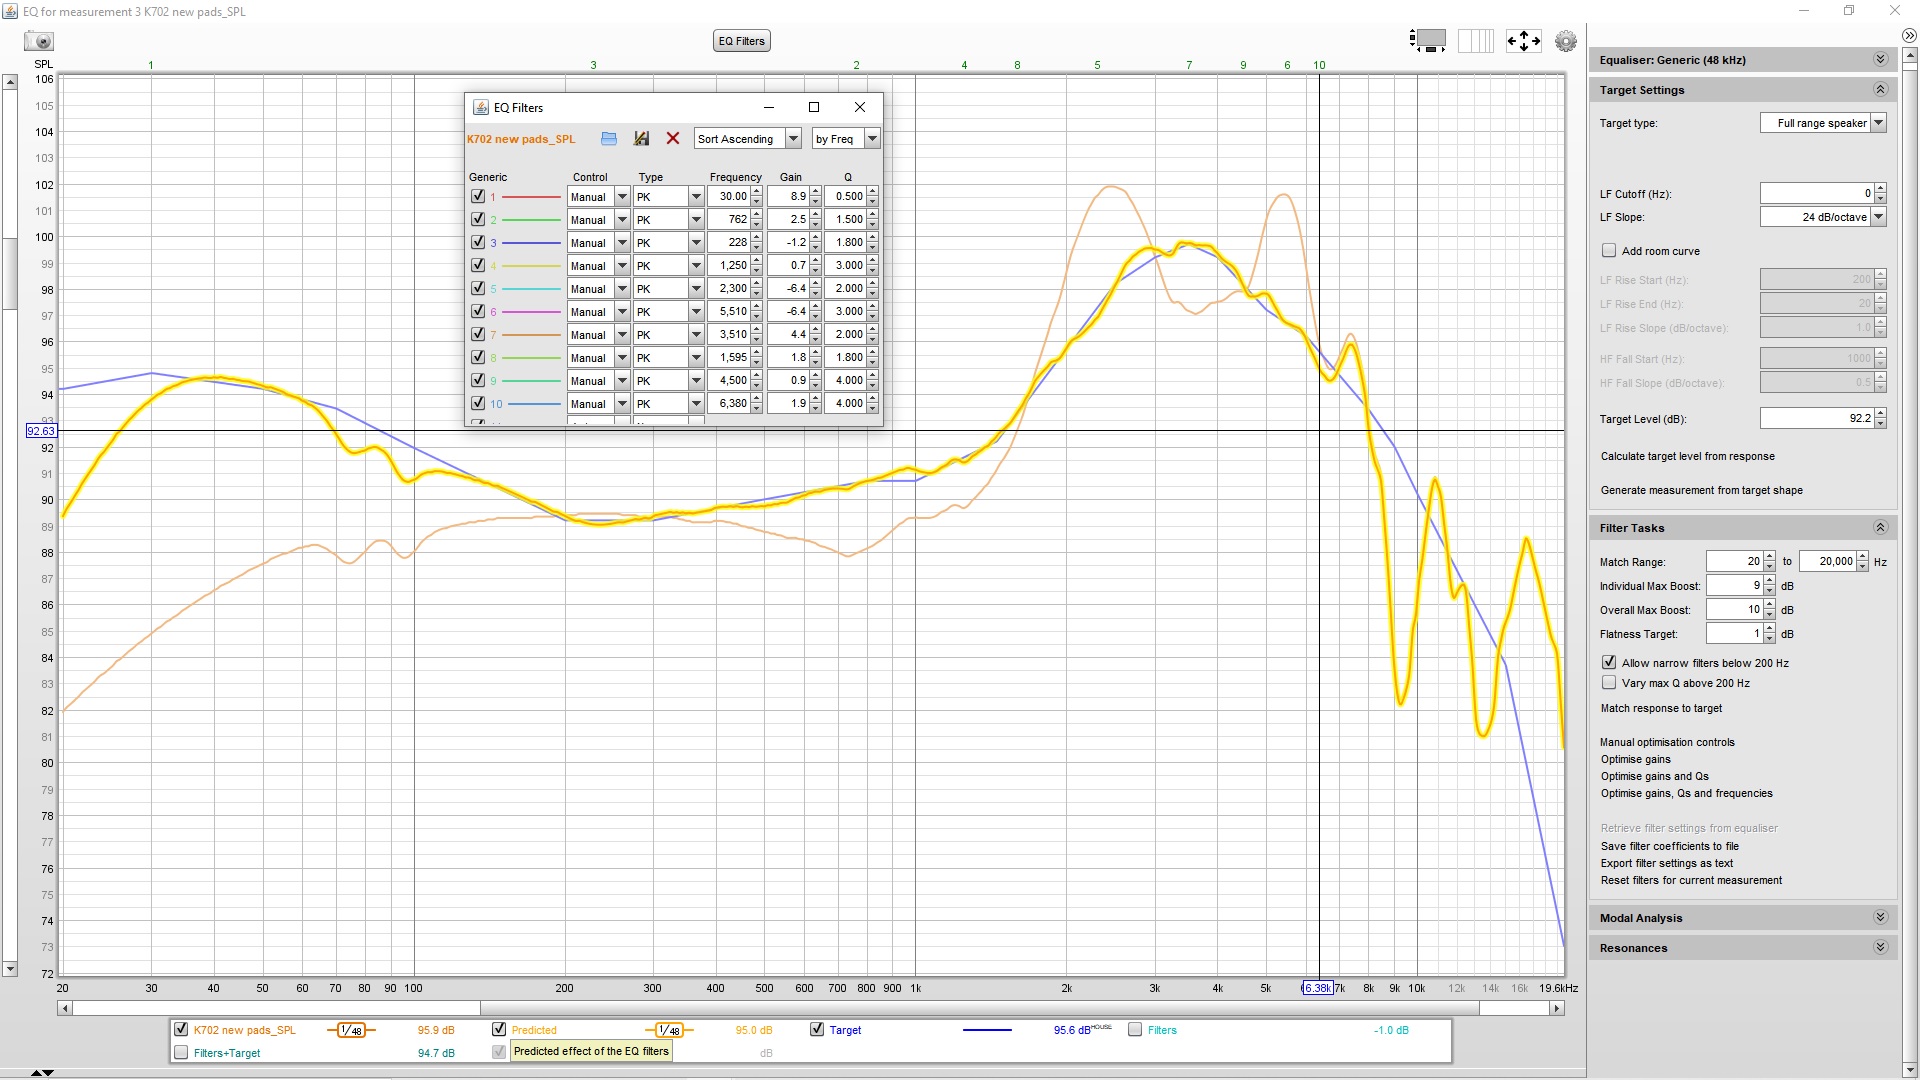Viewport: 1920px width, 1080px height.
Task: Click filter 5 gain field -6.4
Action: click(x=789, y=288)
